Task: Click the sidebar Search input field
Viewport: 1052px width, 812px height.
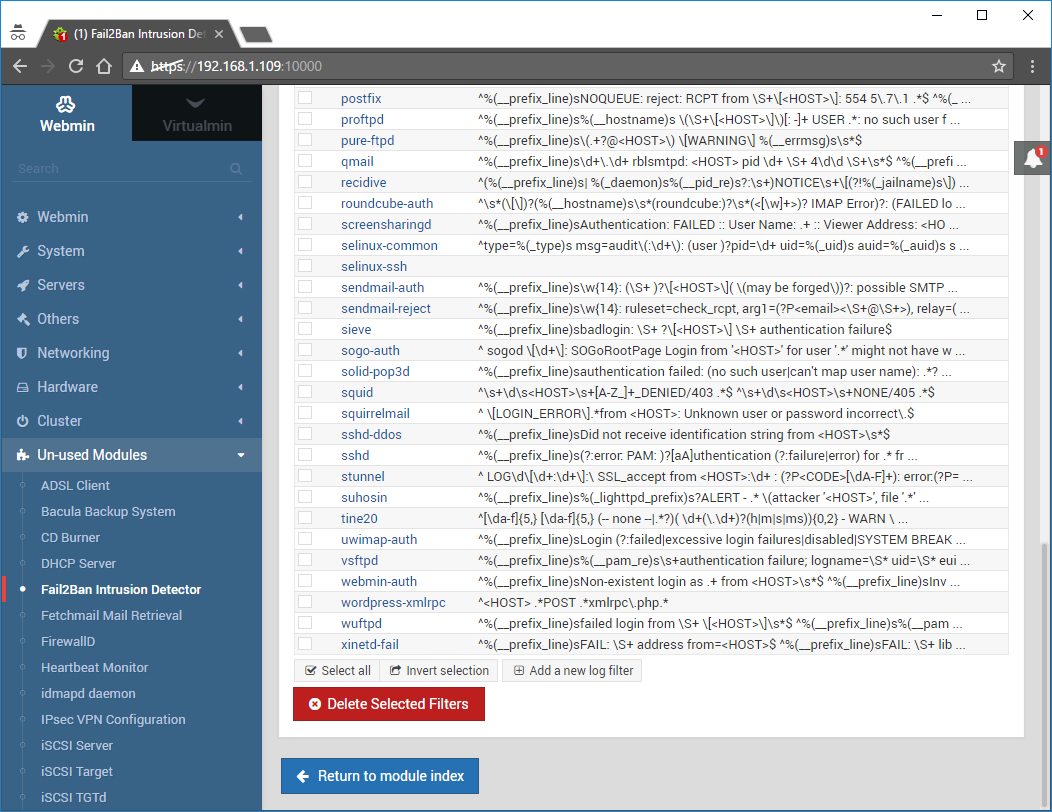Action: click(132, 168)
